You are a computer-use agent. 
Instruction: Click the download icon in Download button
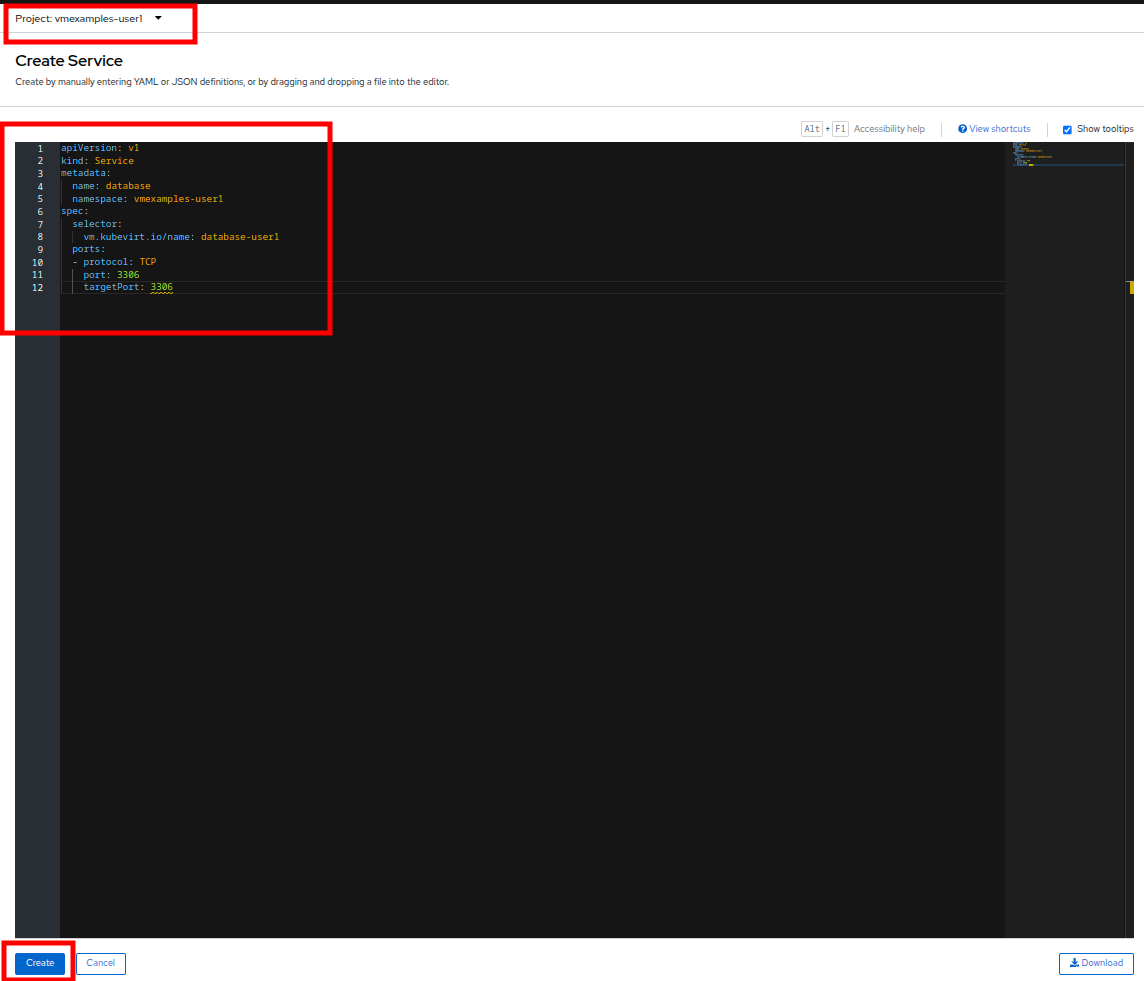[x=1074, y=963]
